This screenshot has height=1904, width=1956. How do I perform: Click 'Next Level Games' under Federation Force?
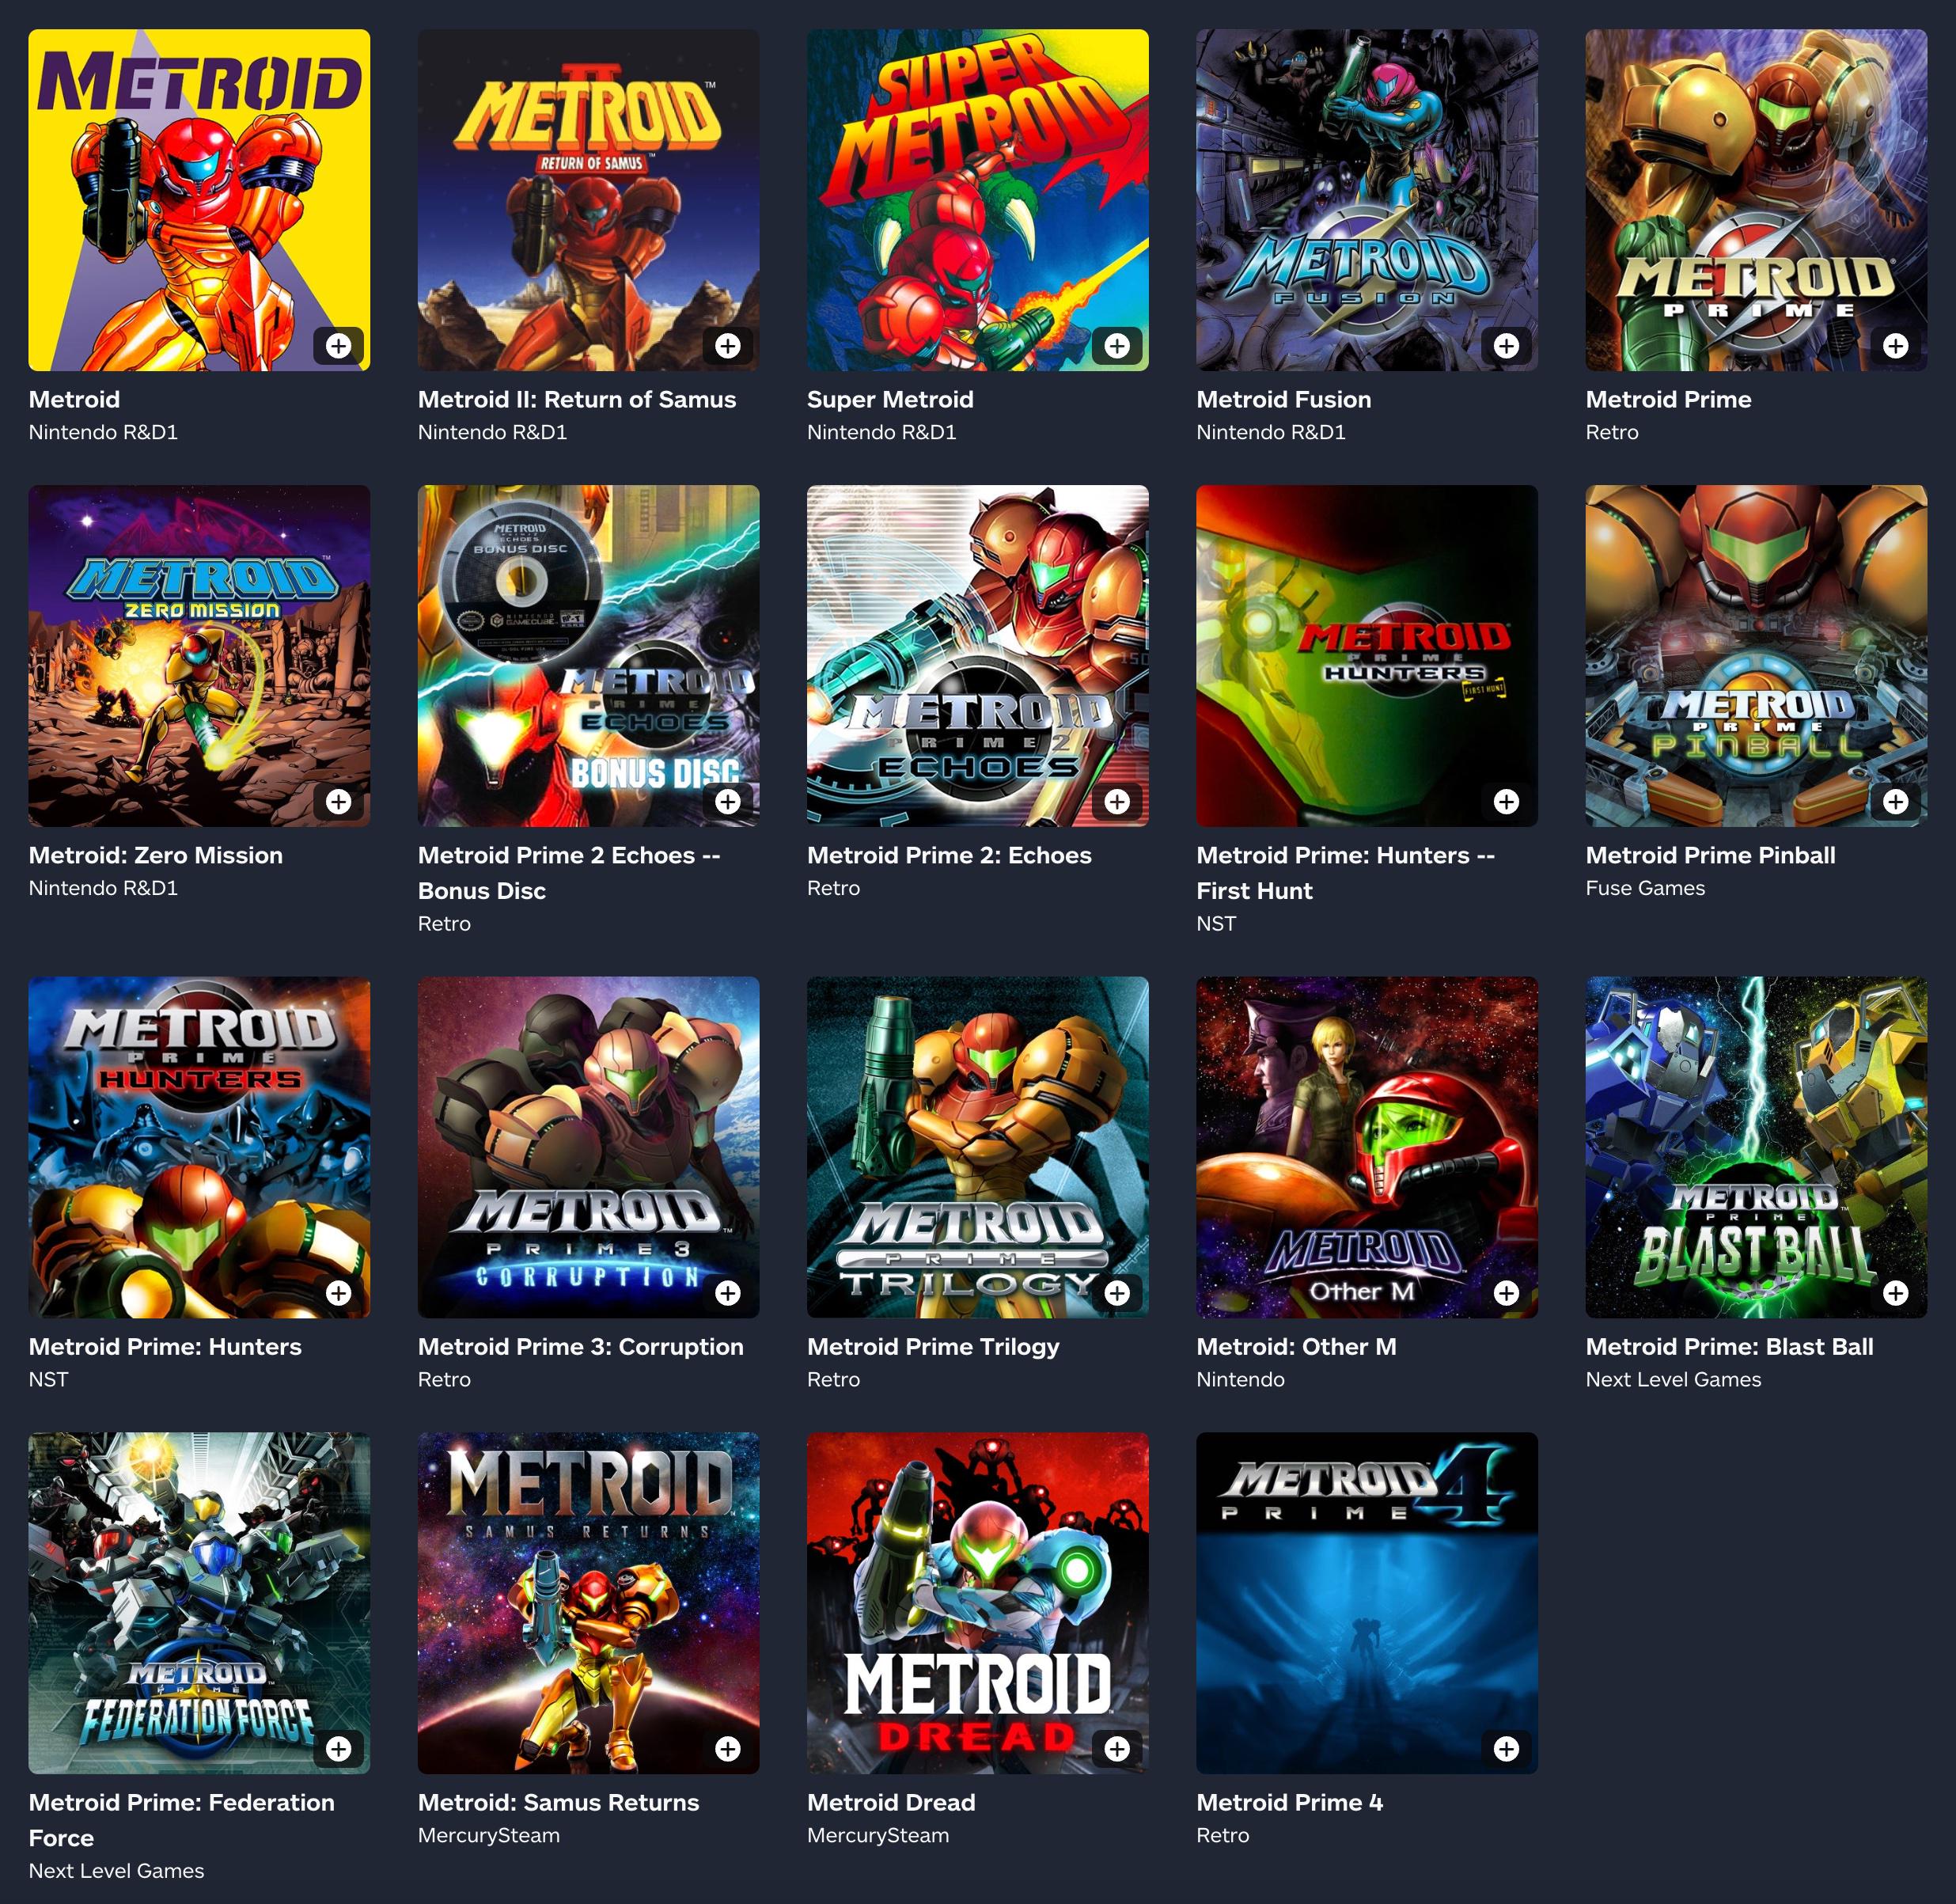pos(116,1871)
